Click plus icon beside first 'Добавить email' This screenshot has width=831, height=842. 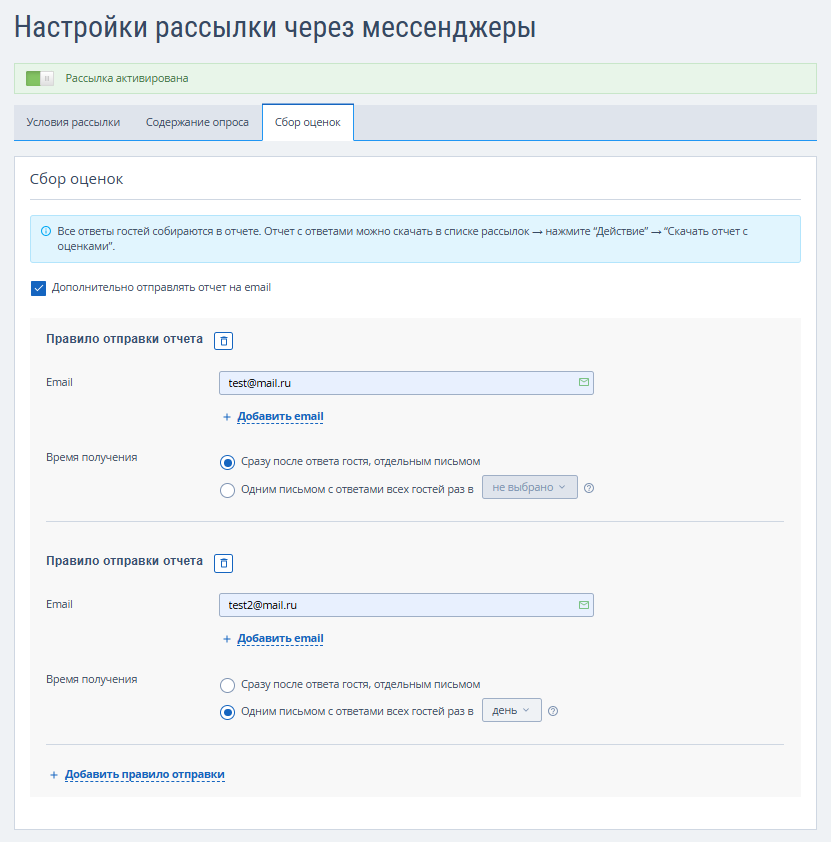click(x=227, y=417)
